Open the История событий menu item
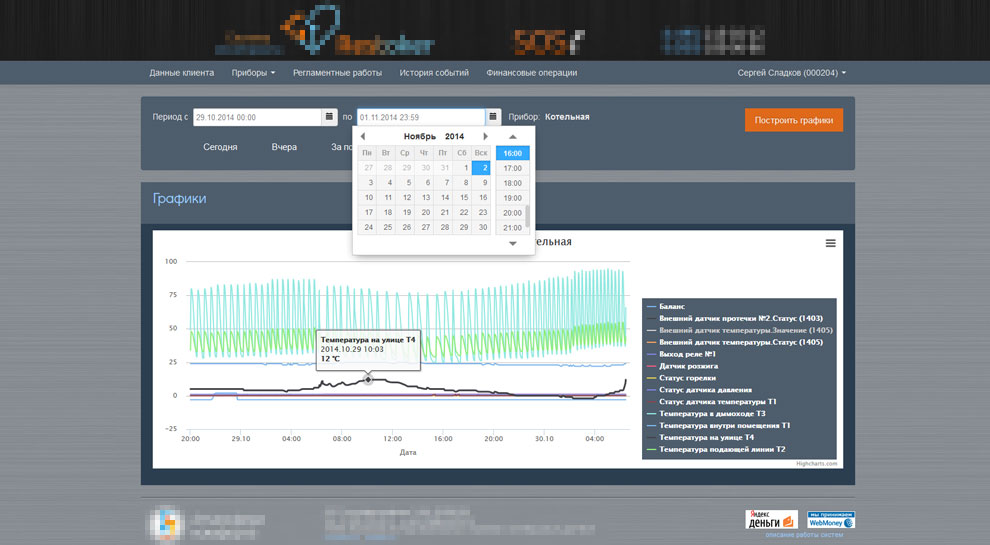Screen dimensions: 990x545 tap(434, 73)
